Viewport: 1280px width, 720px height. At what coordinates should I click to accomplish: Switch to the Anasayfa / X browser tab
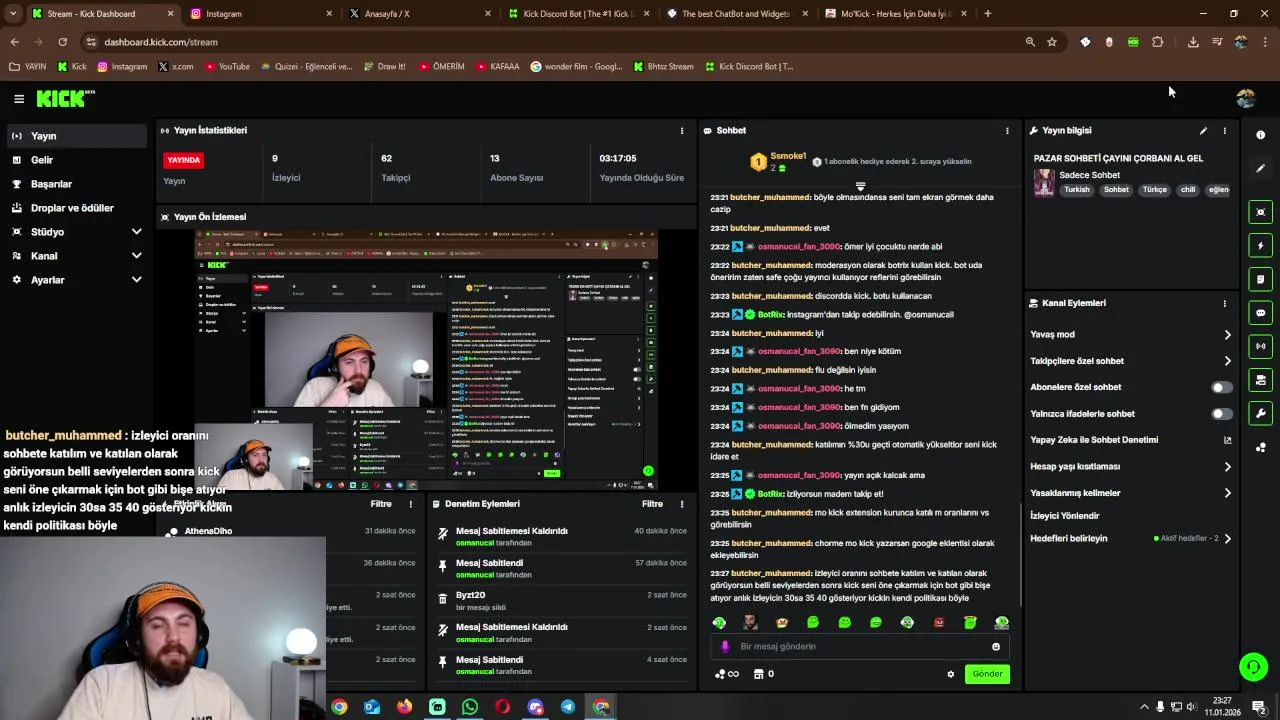[x=419, y=14]
